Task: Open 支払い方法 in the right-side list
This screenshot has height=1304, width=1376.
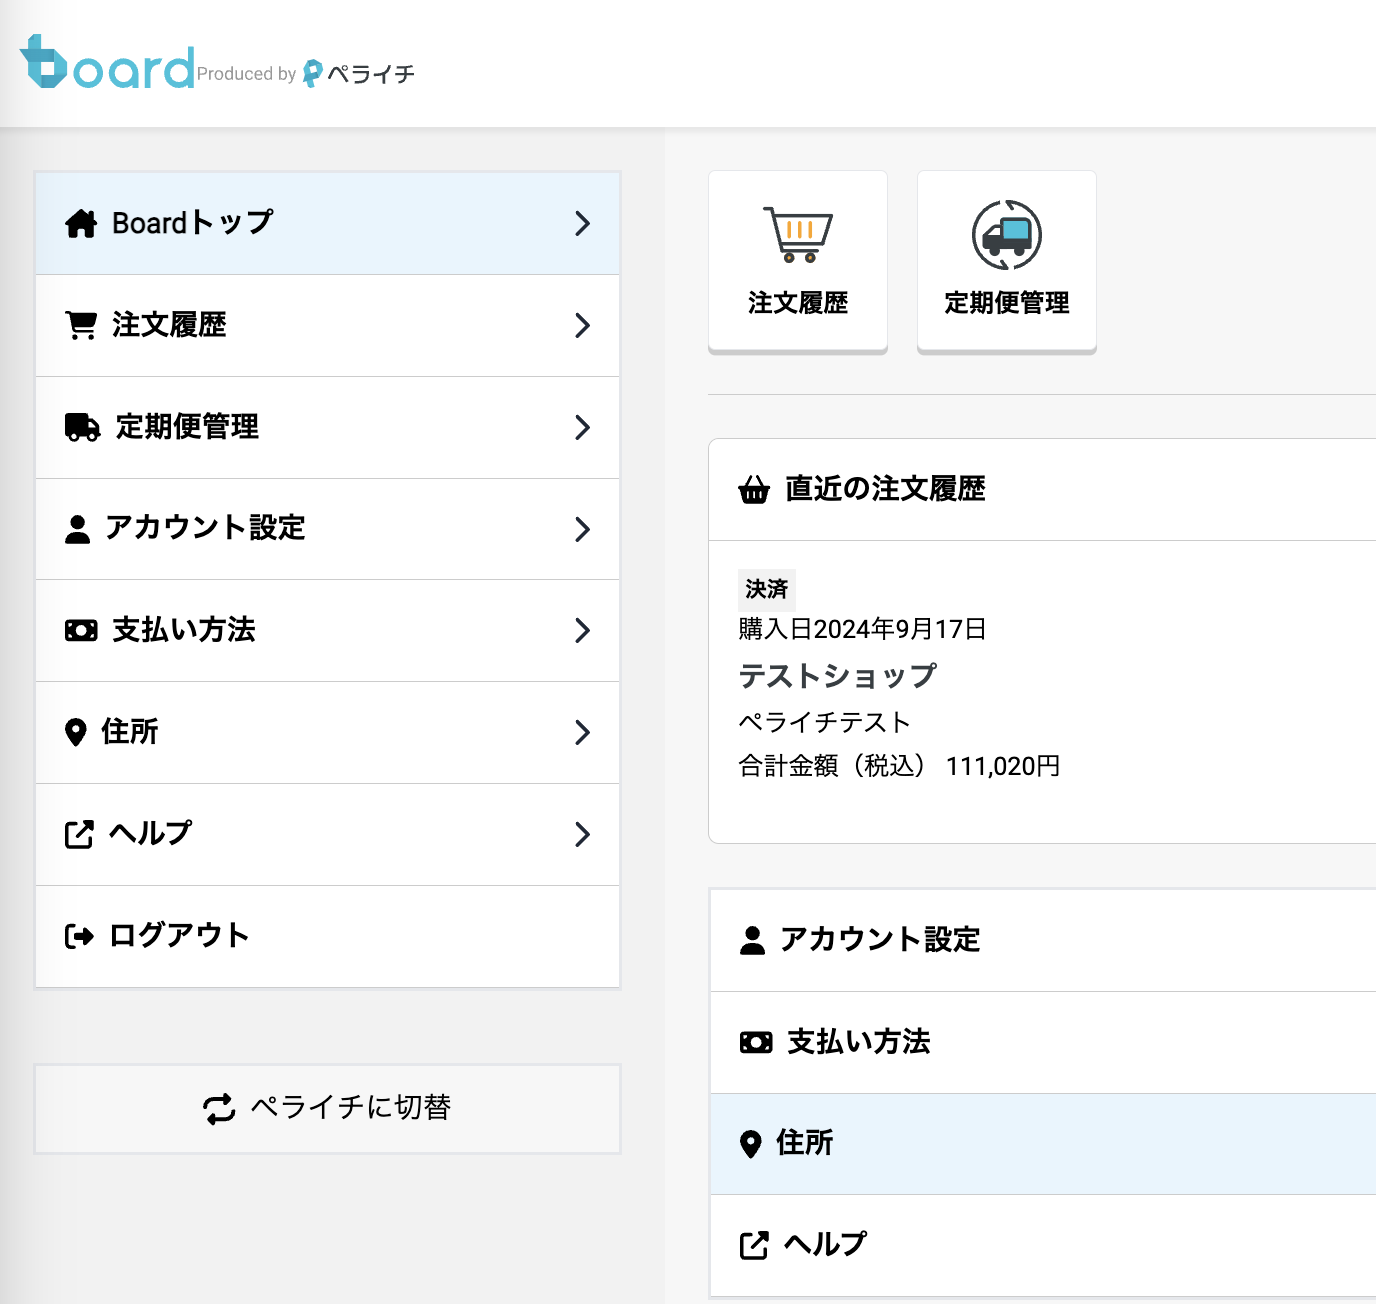Action: (858, 1042)
